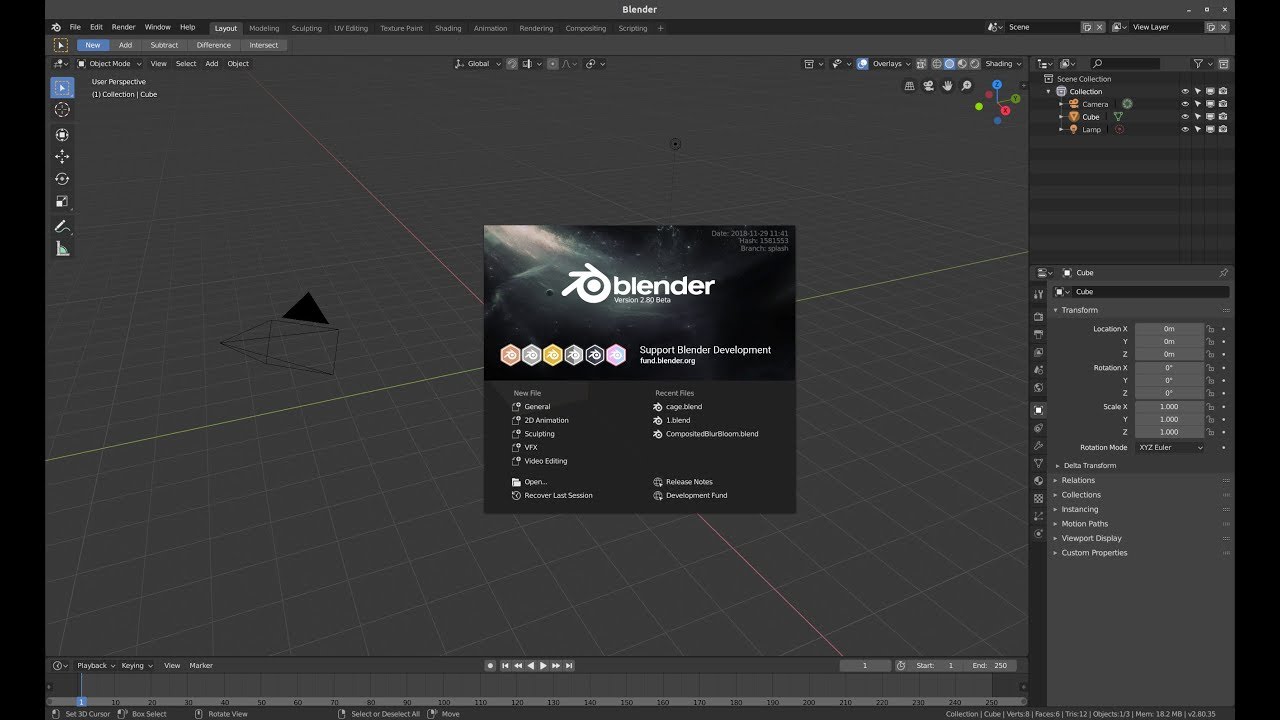Image resolution: width=1280 pixels, height=720 pixels.
Task: Select the 3D Cursor tool
Action: pos(62,110)
